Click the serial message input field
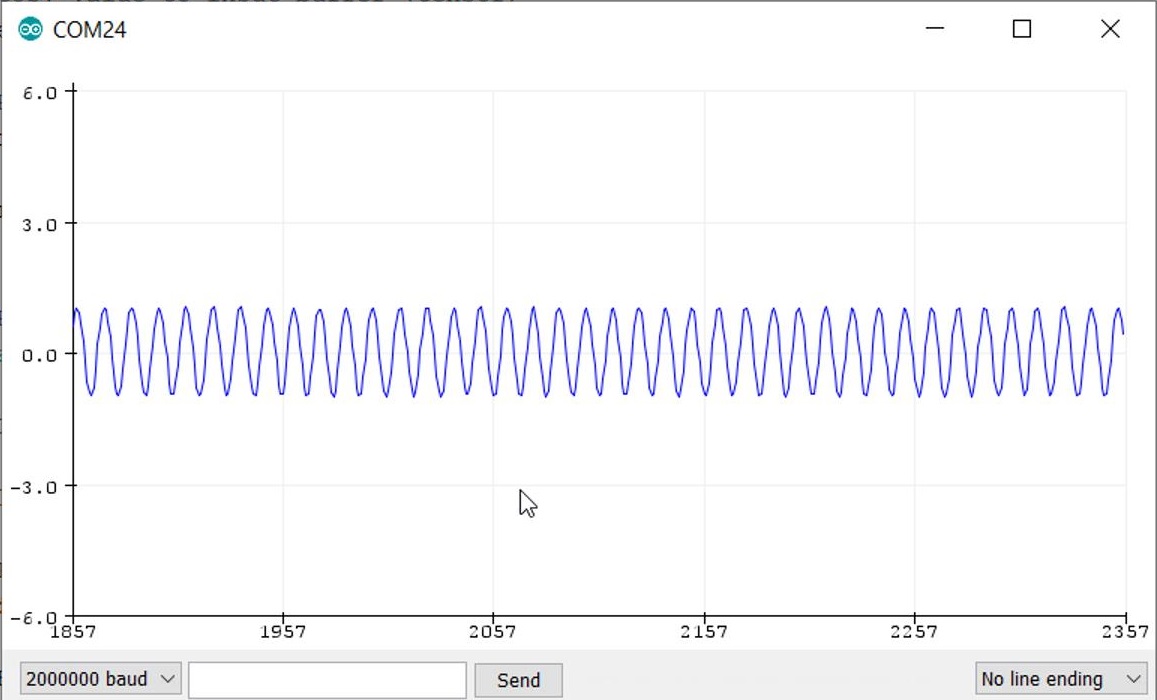1157x700 pixels. point(325,679)
